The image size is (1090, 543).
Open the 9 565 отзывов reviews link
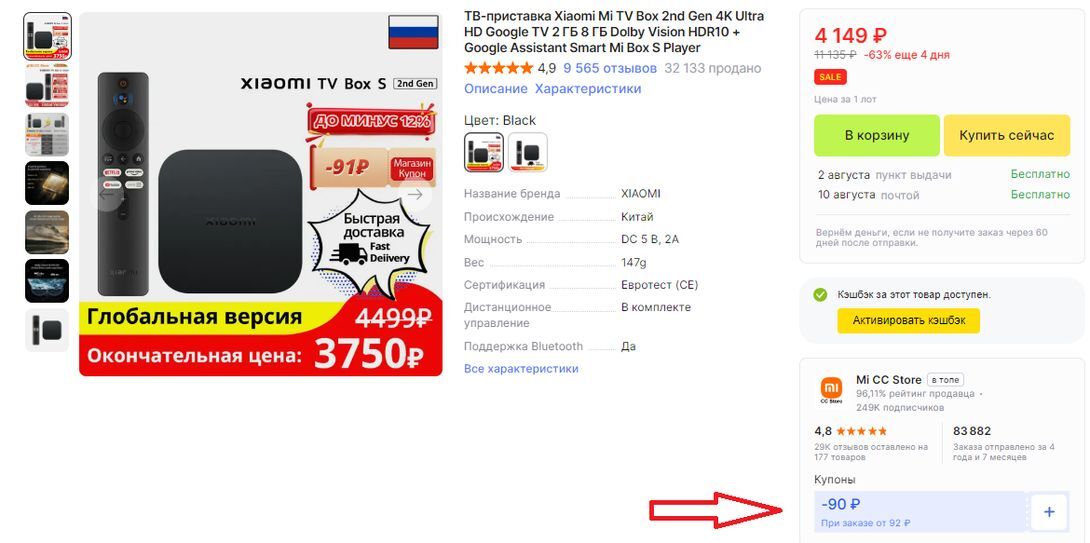pyautogui.click(x=610, y=68)
